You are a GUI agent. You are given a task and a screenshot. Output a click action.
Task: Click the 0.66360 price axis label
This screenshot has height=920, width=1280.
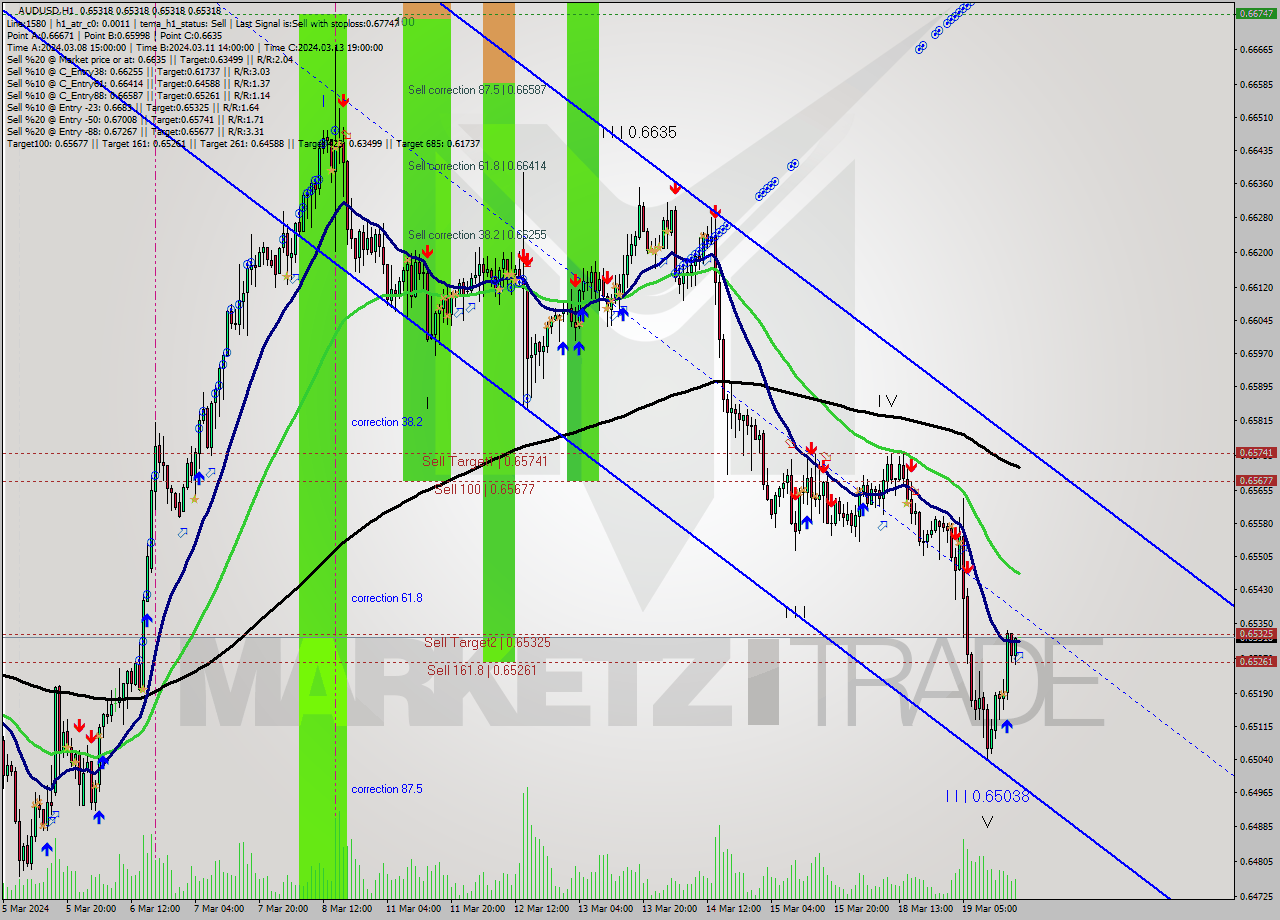point(1255,183)
